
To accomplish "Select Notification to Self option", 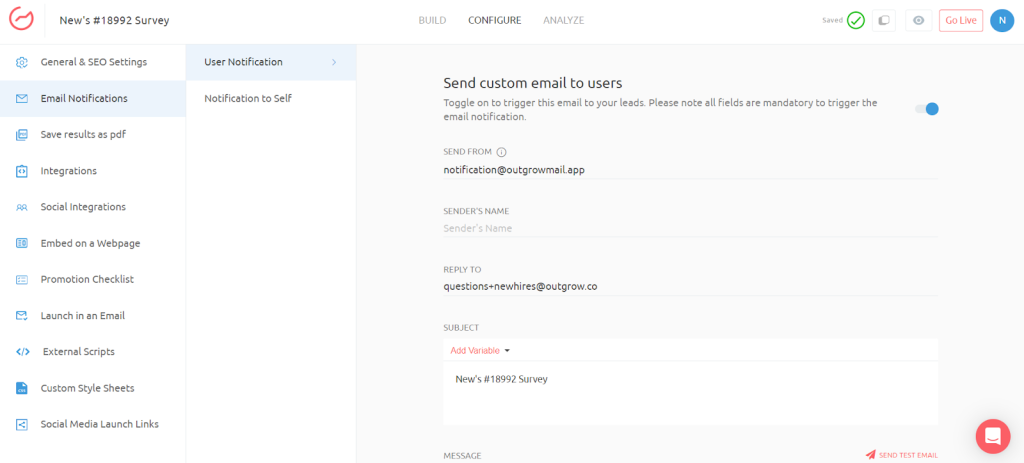I will pos(248,98).
